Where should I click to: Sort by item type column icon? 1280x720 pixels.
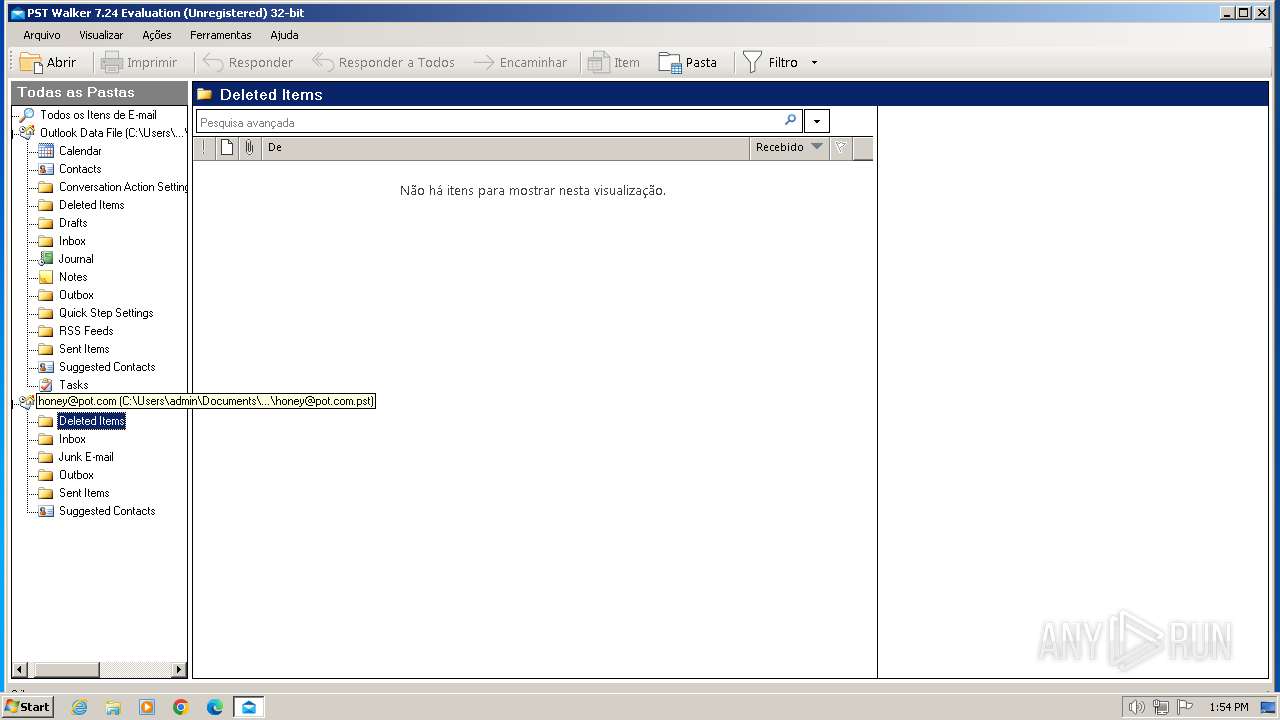click(227, 148)
